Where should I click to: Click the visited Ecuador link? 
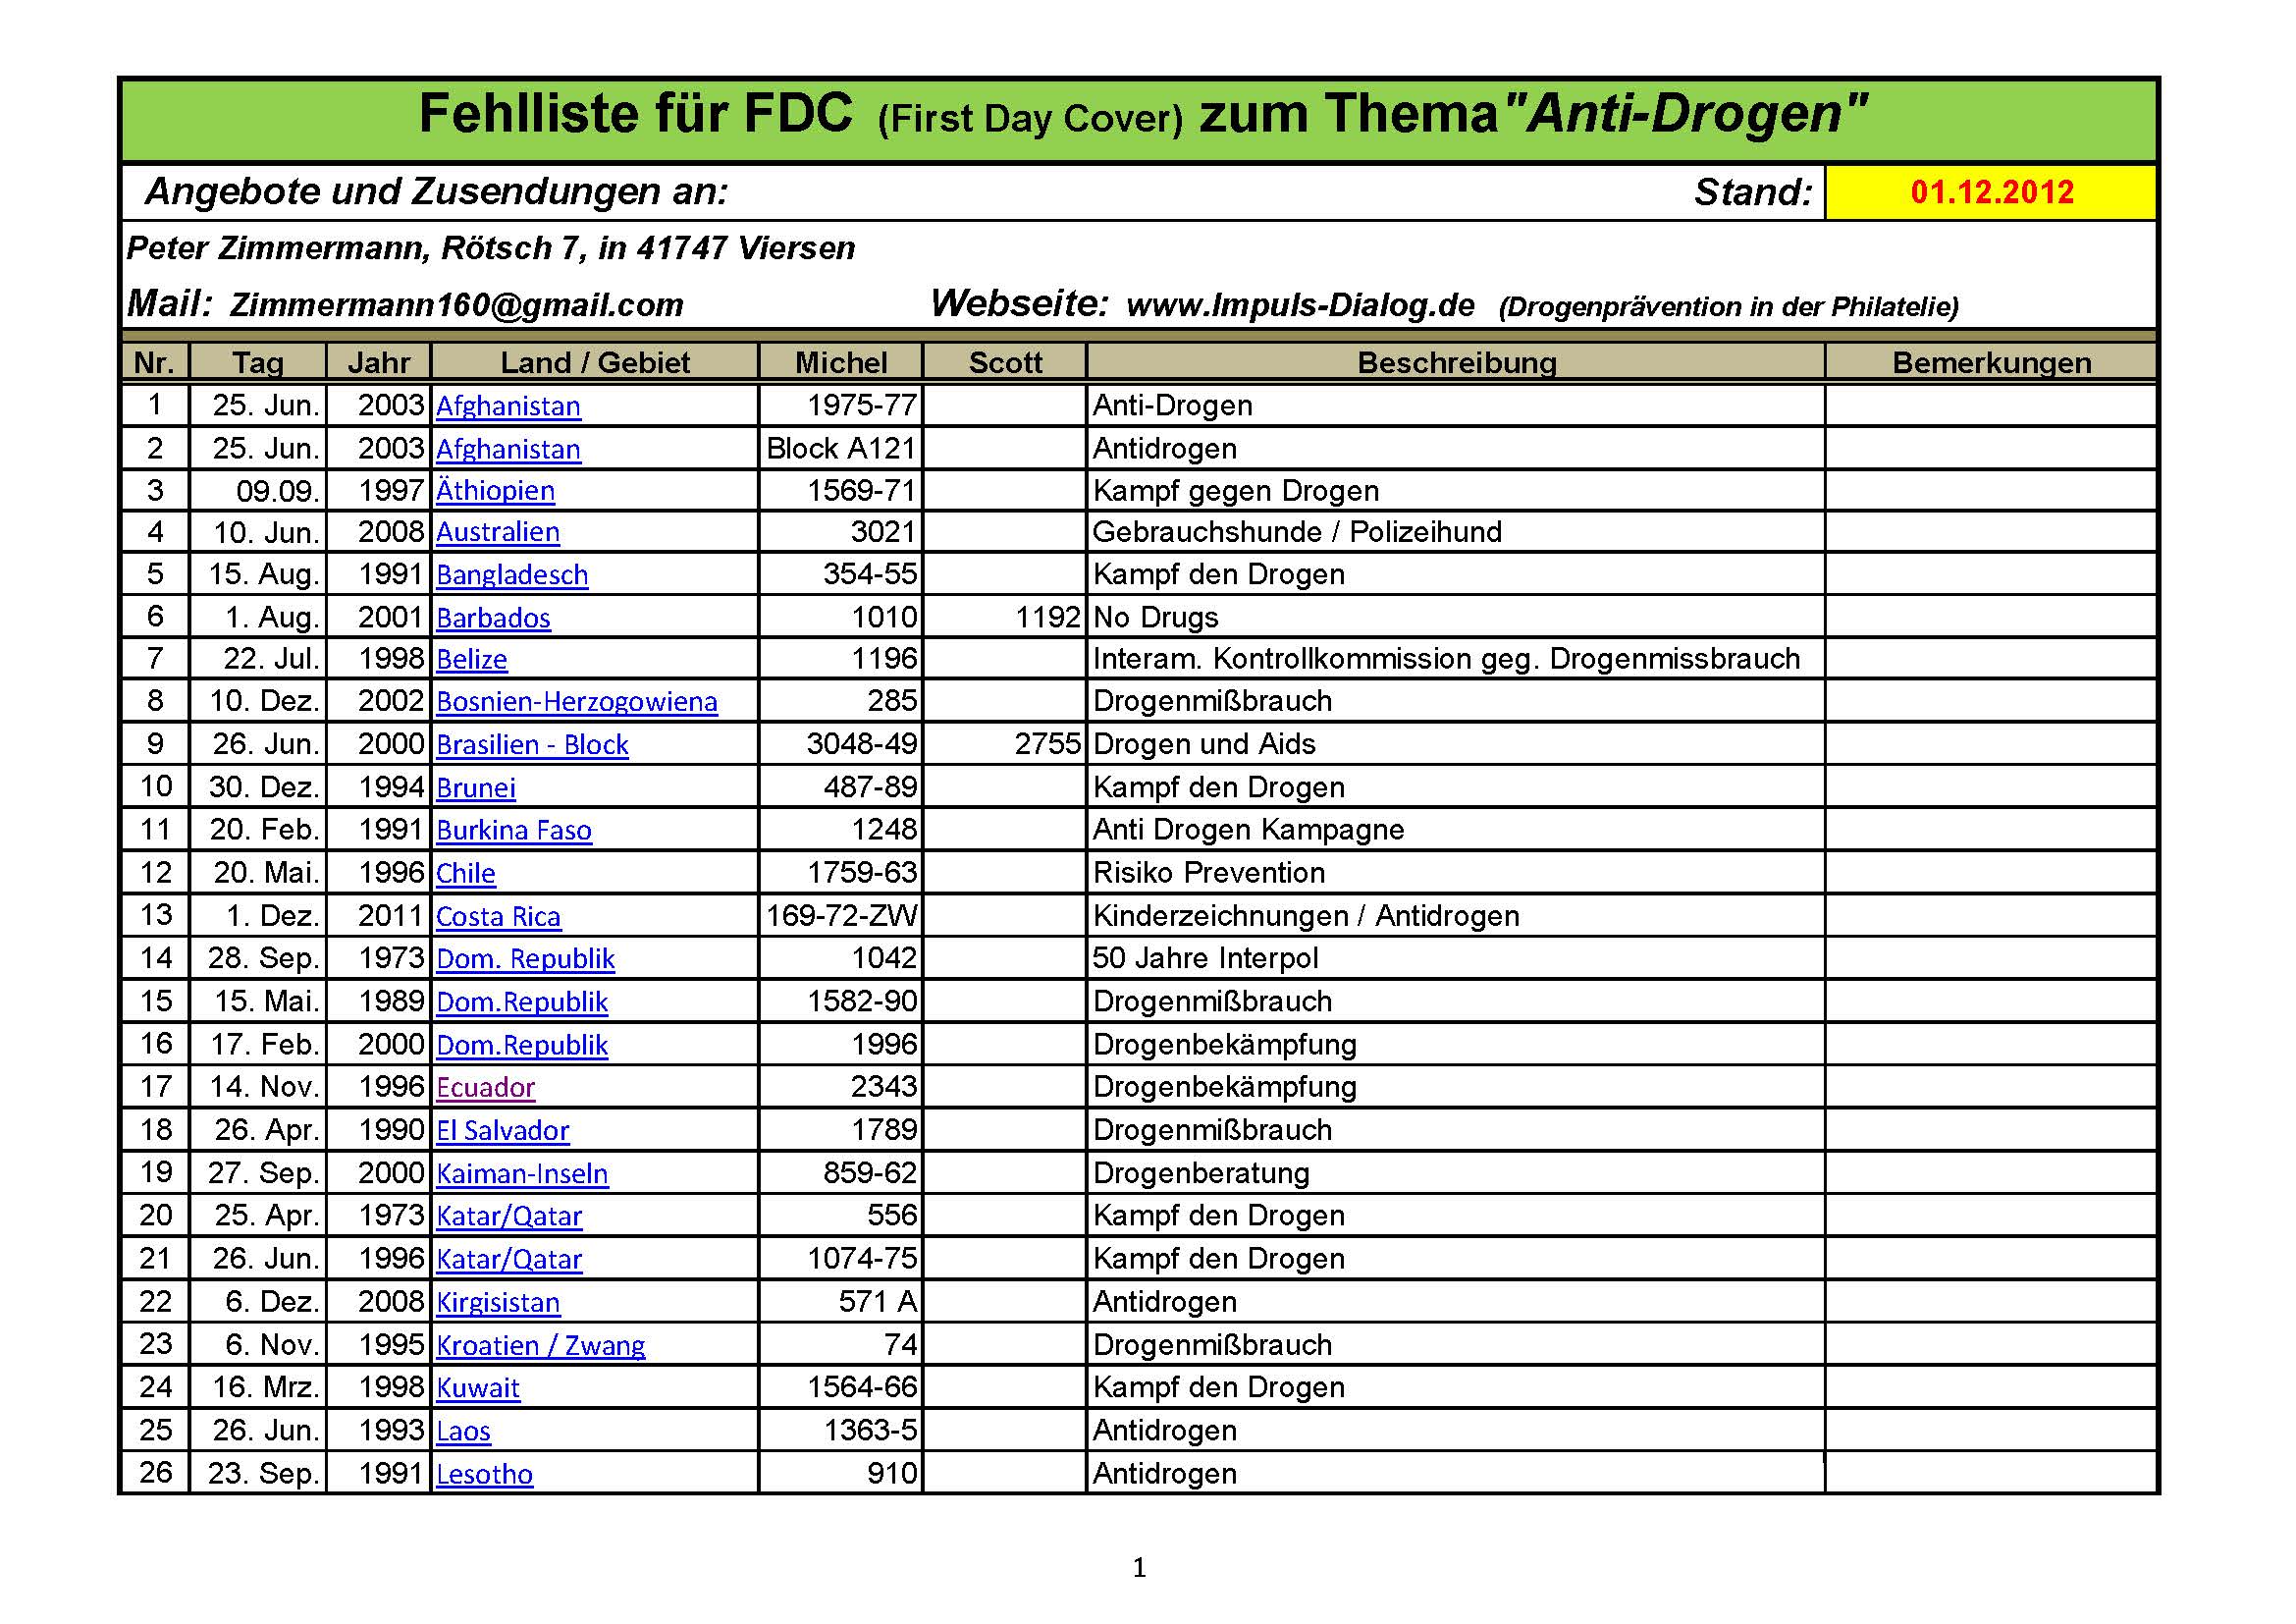(485, 1087)
